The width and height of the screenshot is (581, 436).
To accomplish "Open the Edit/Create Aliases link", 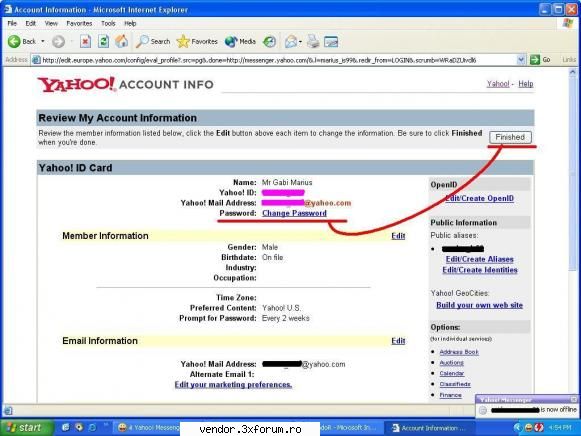I will (x=479, y=259).
